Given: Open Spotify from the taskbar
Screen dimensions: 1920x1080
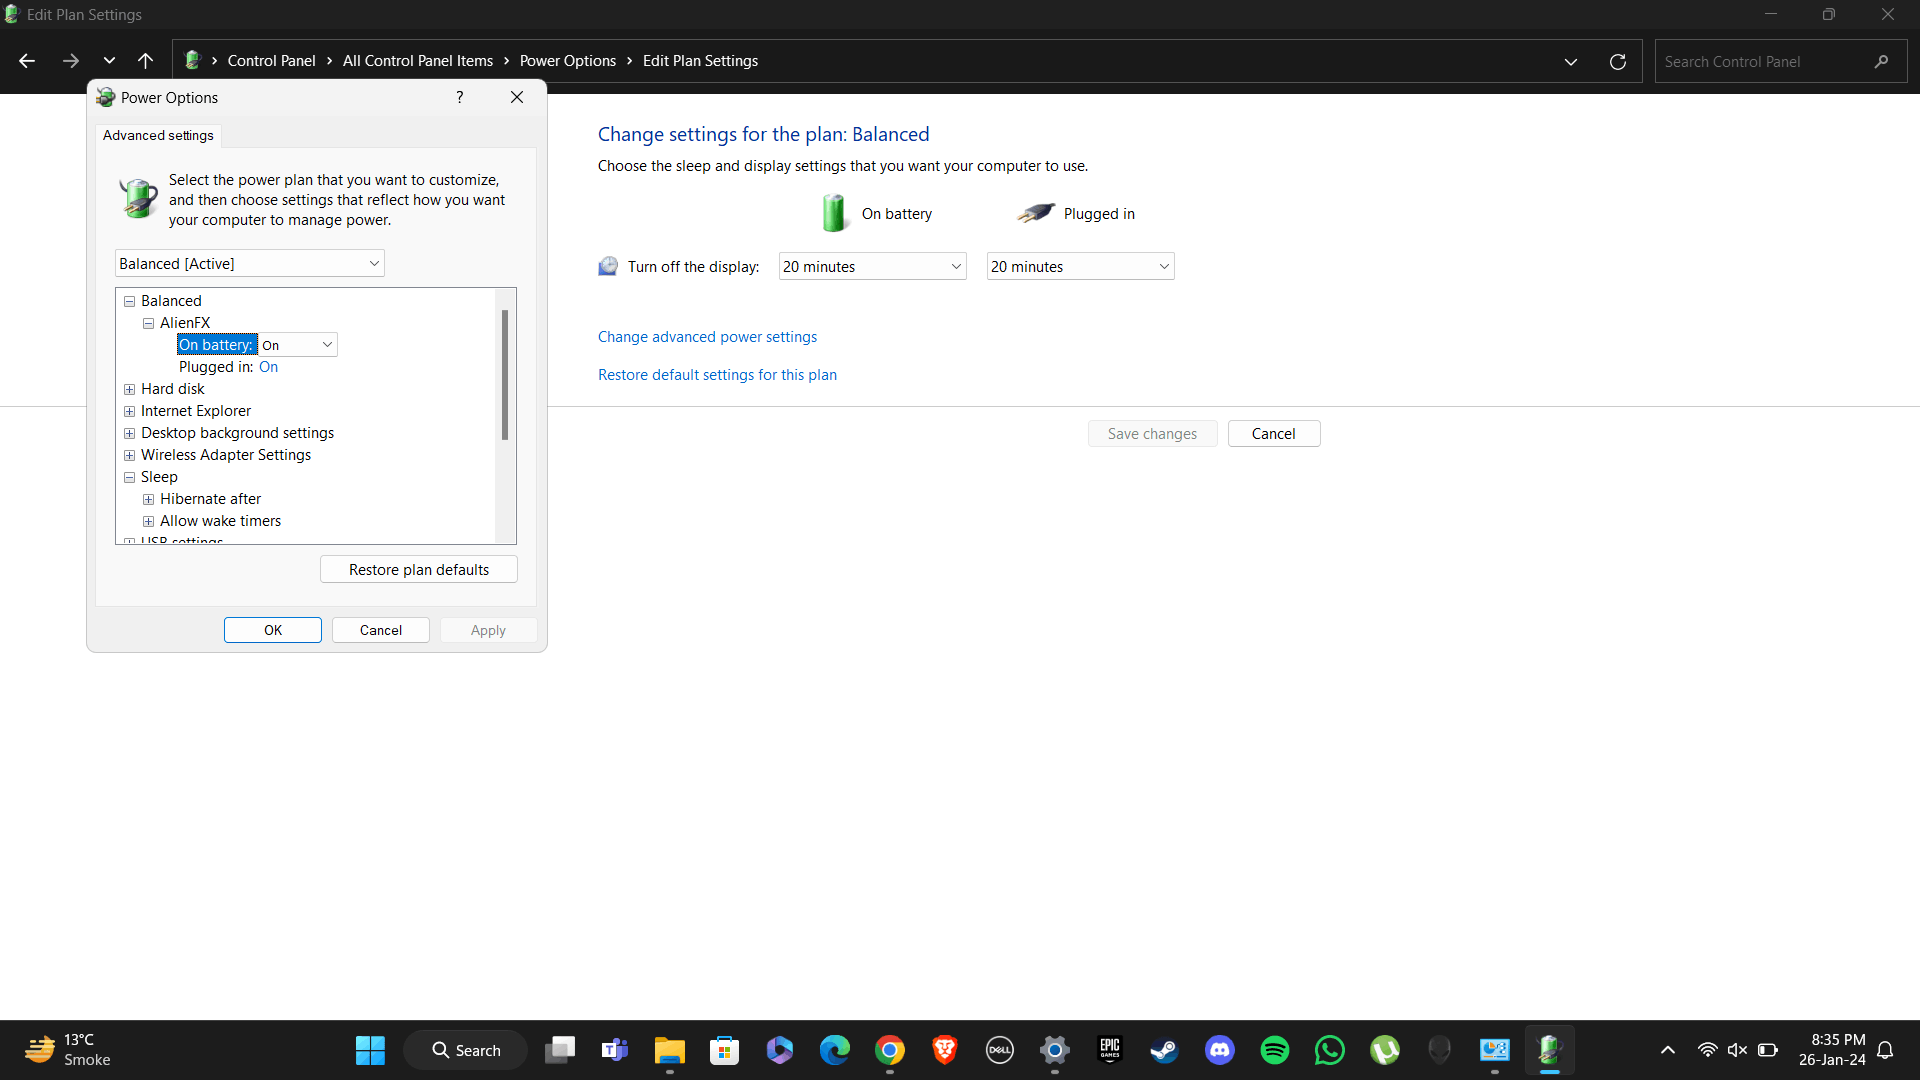Looking at the screenshot, I should click(x=1274, y=1050).
